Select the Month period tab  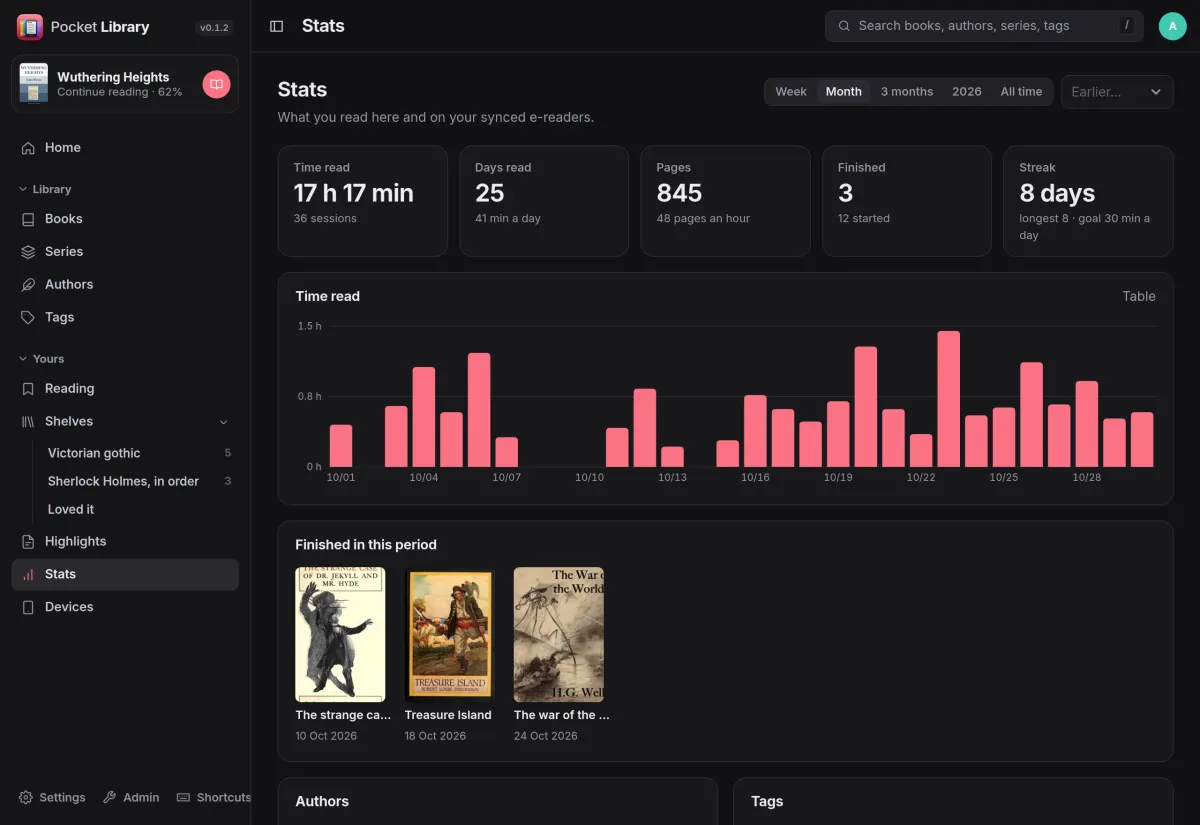point(844,91)
